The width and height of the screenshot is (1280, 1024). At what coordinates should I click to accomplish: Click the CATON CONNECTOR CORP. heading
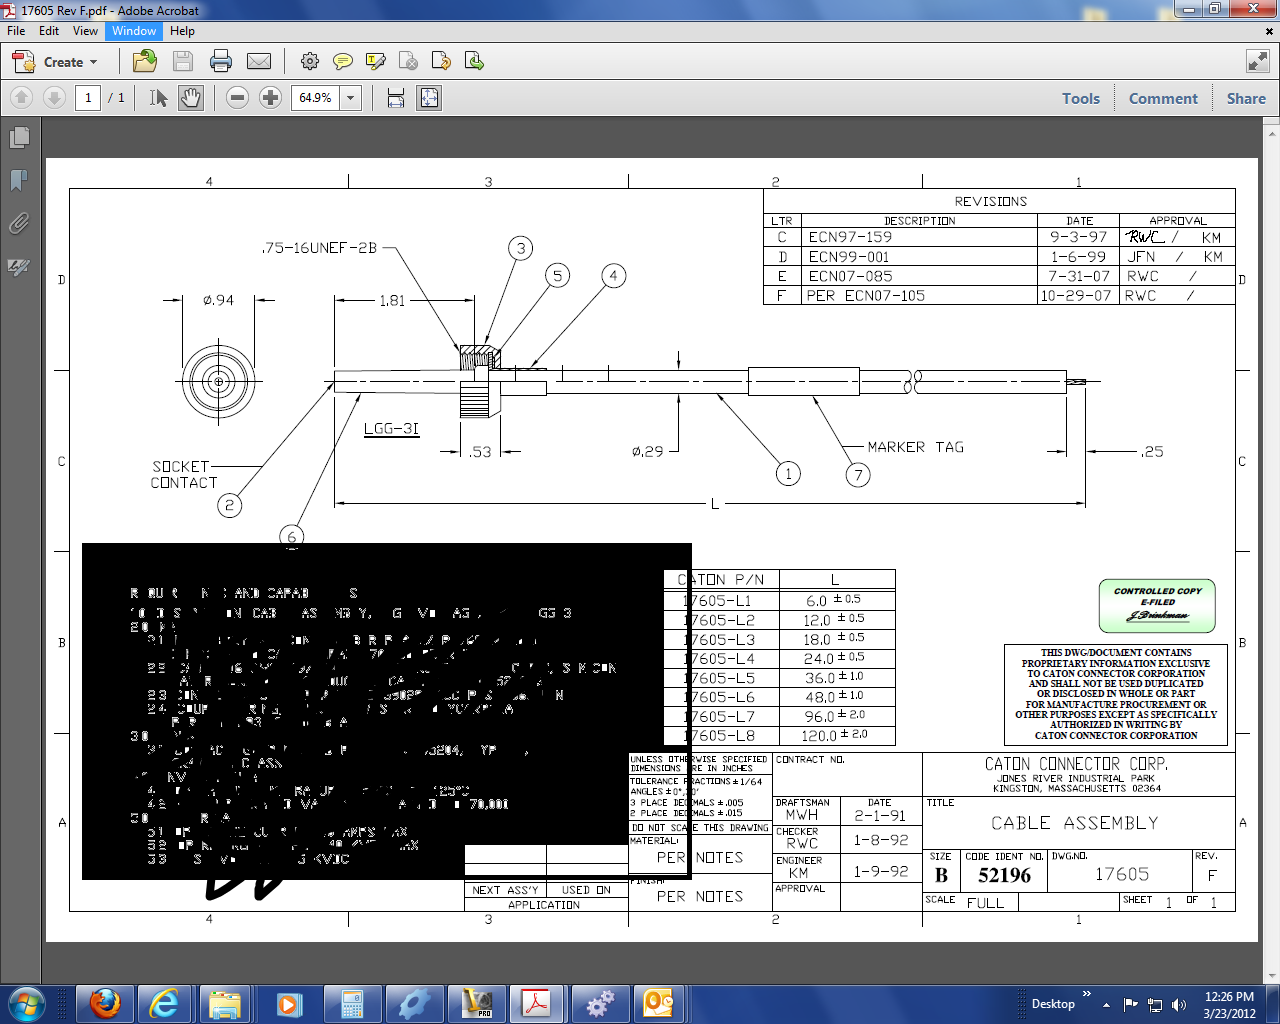pos(1075,764)
